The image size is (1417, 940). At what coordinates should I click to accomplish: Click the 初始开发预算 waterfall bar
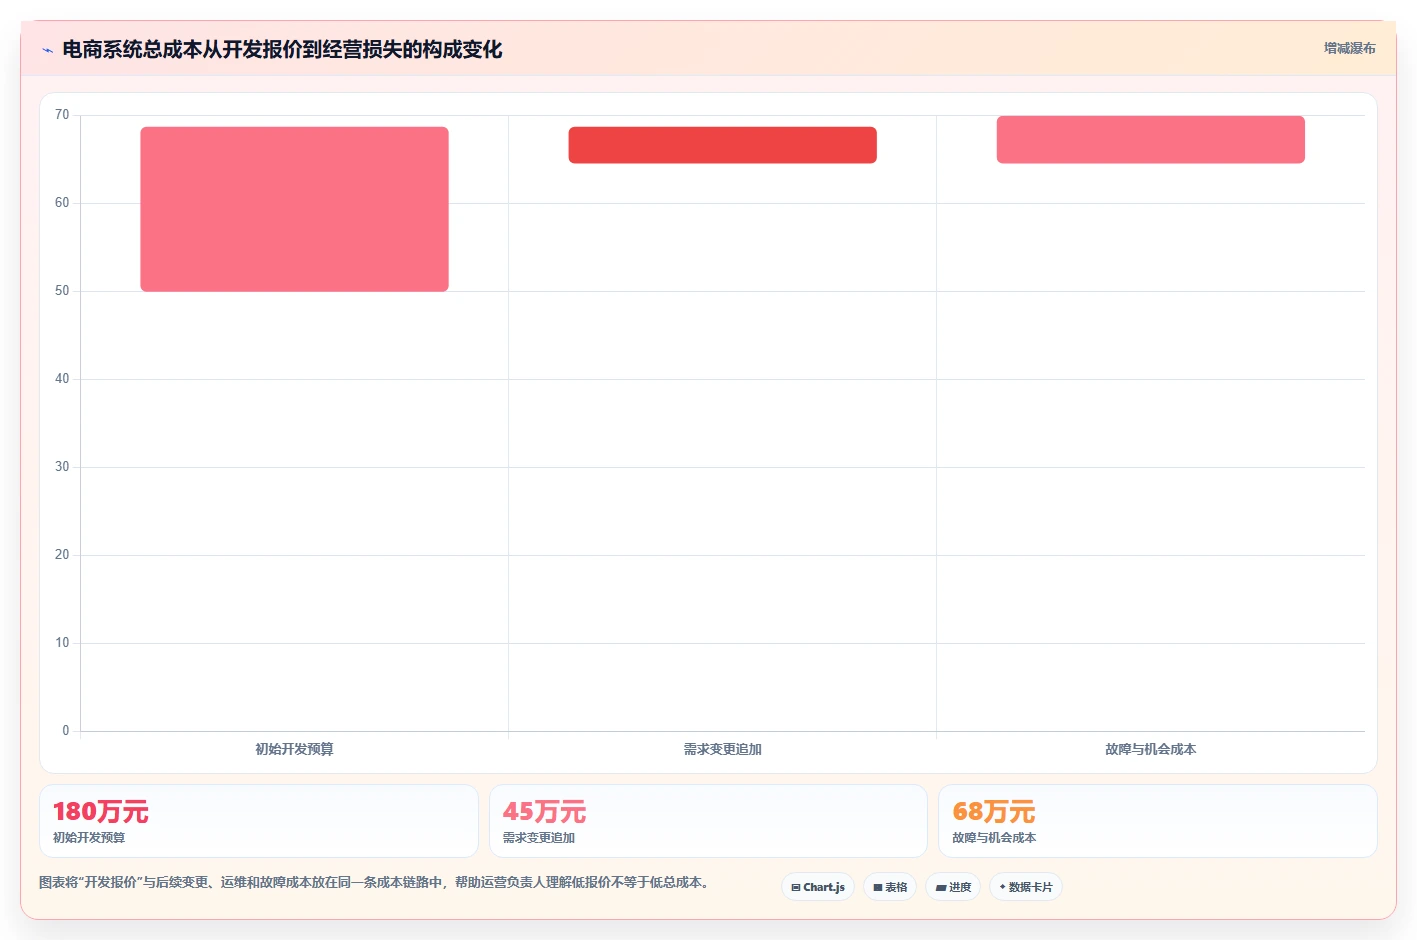[294, 209]
